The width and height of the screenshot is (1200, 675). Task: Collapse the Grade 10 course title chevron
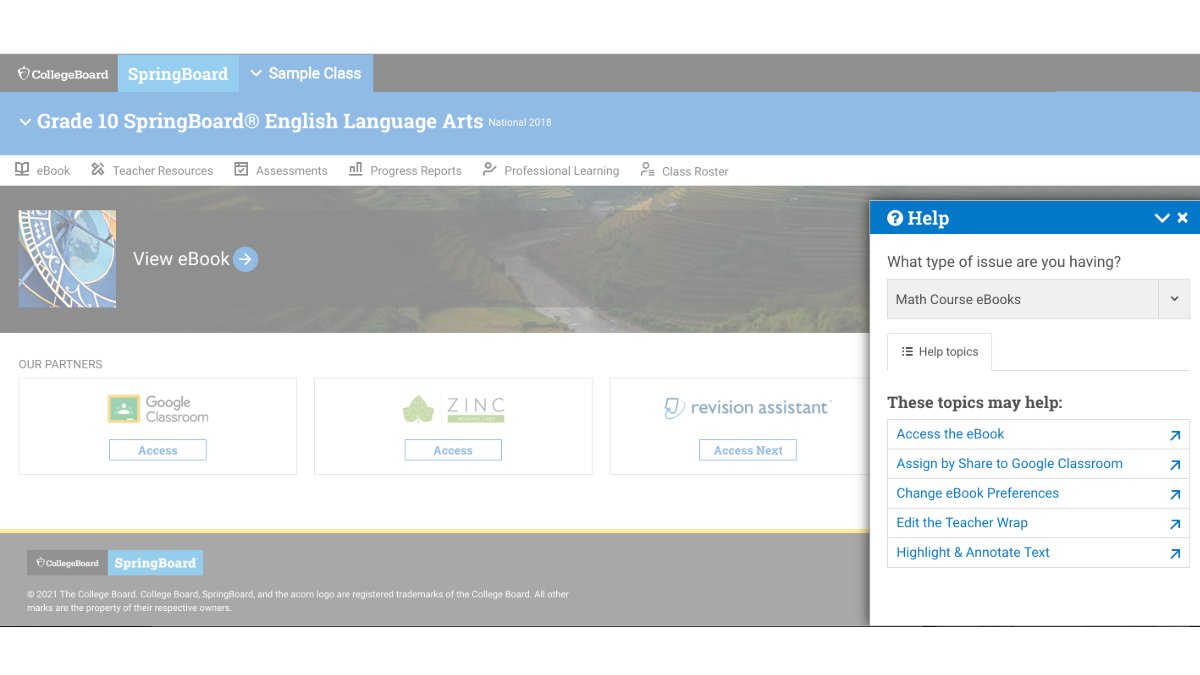pyautogui.click(x=25, y=122)
